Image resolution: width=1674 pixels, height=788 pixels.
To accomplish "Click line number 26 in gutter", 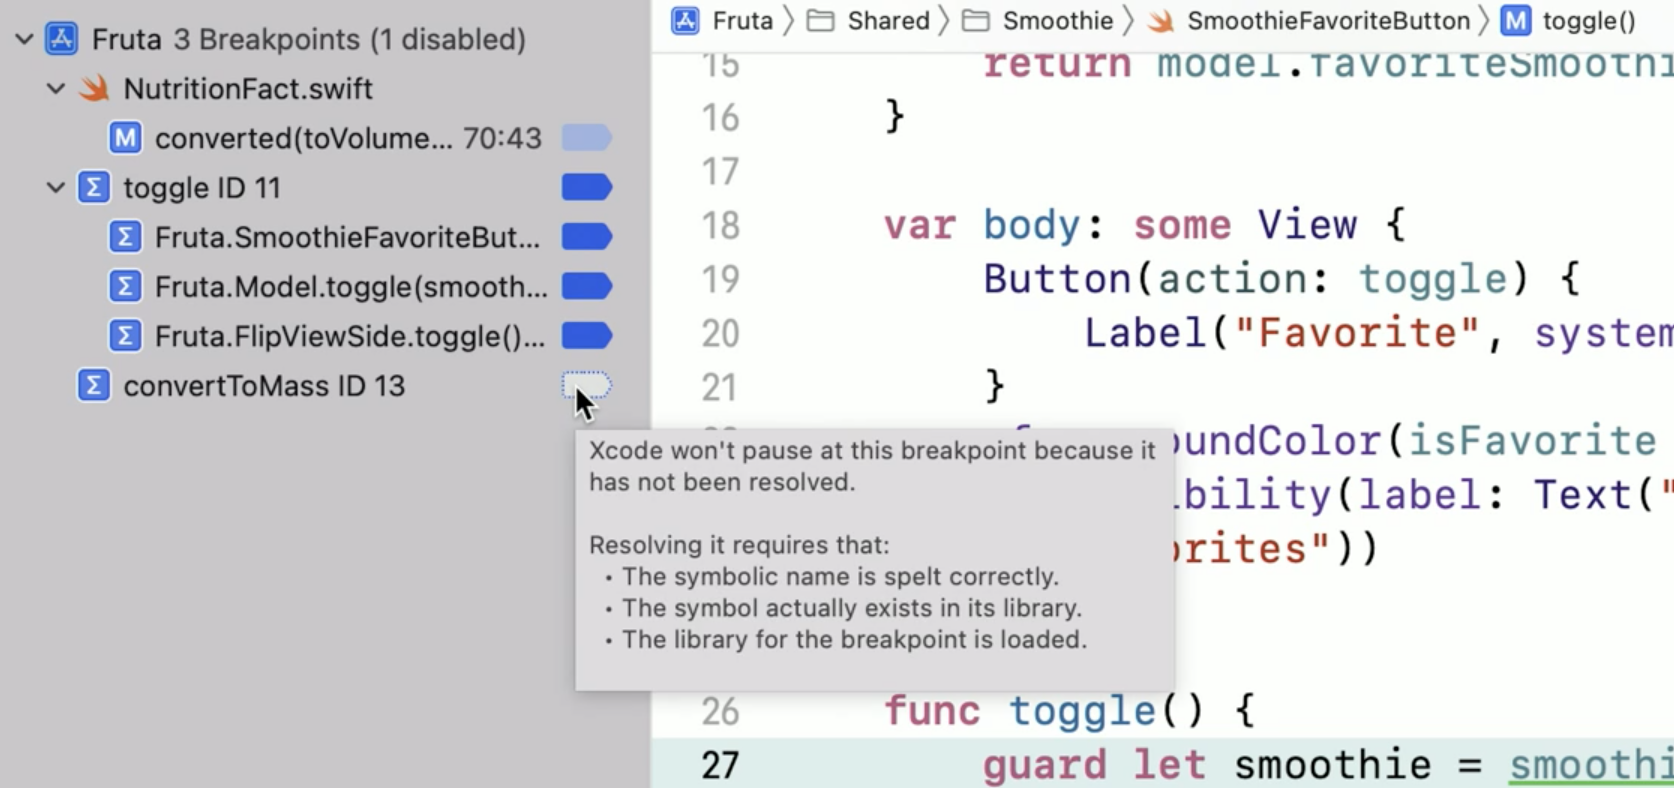I will pos(720,712).
